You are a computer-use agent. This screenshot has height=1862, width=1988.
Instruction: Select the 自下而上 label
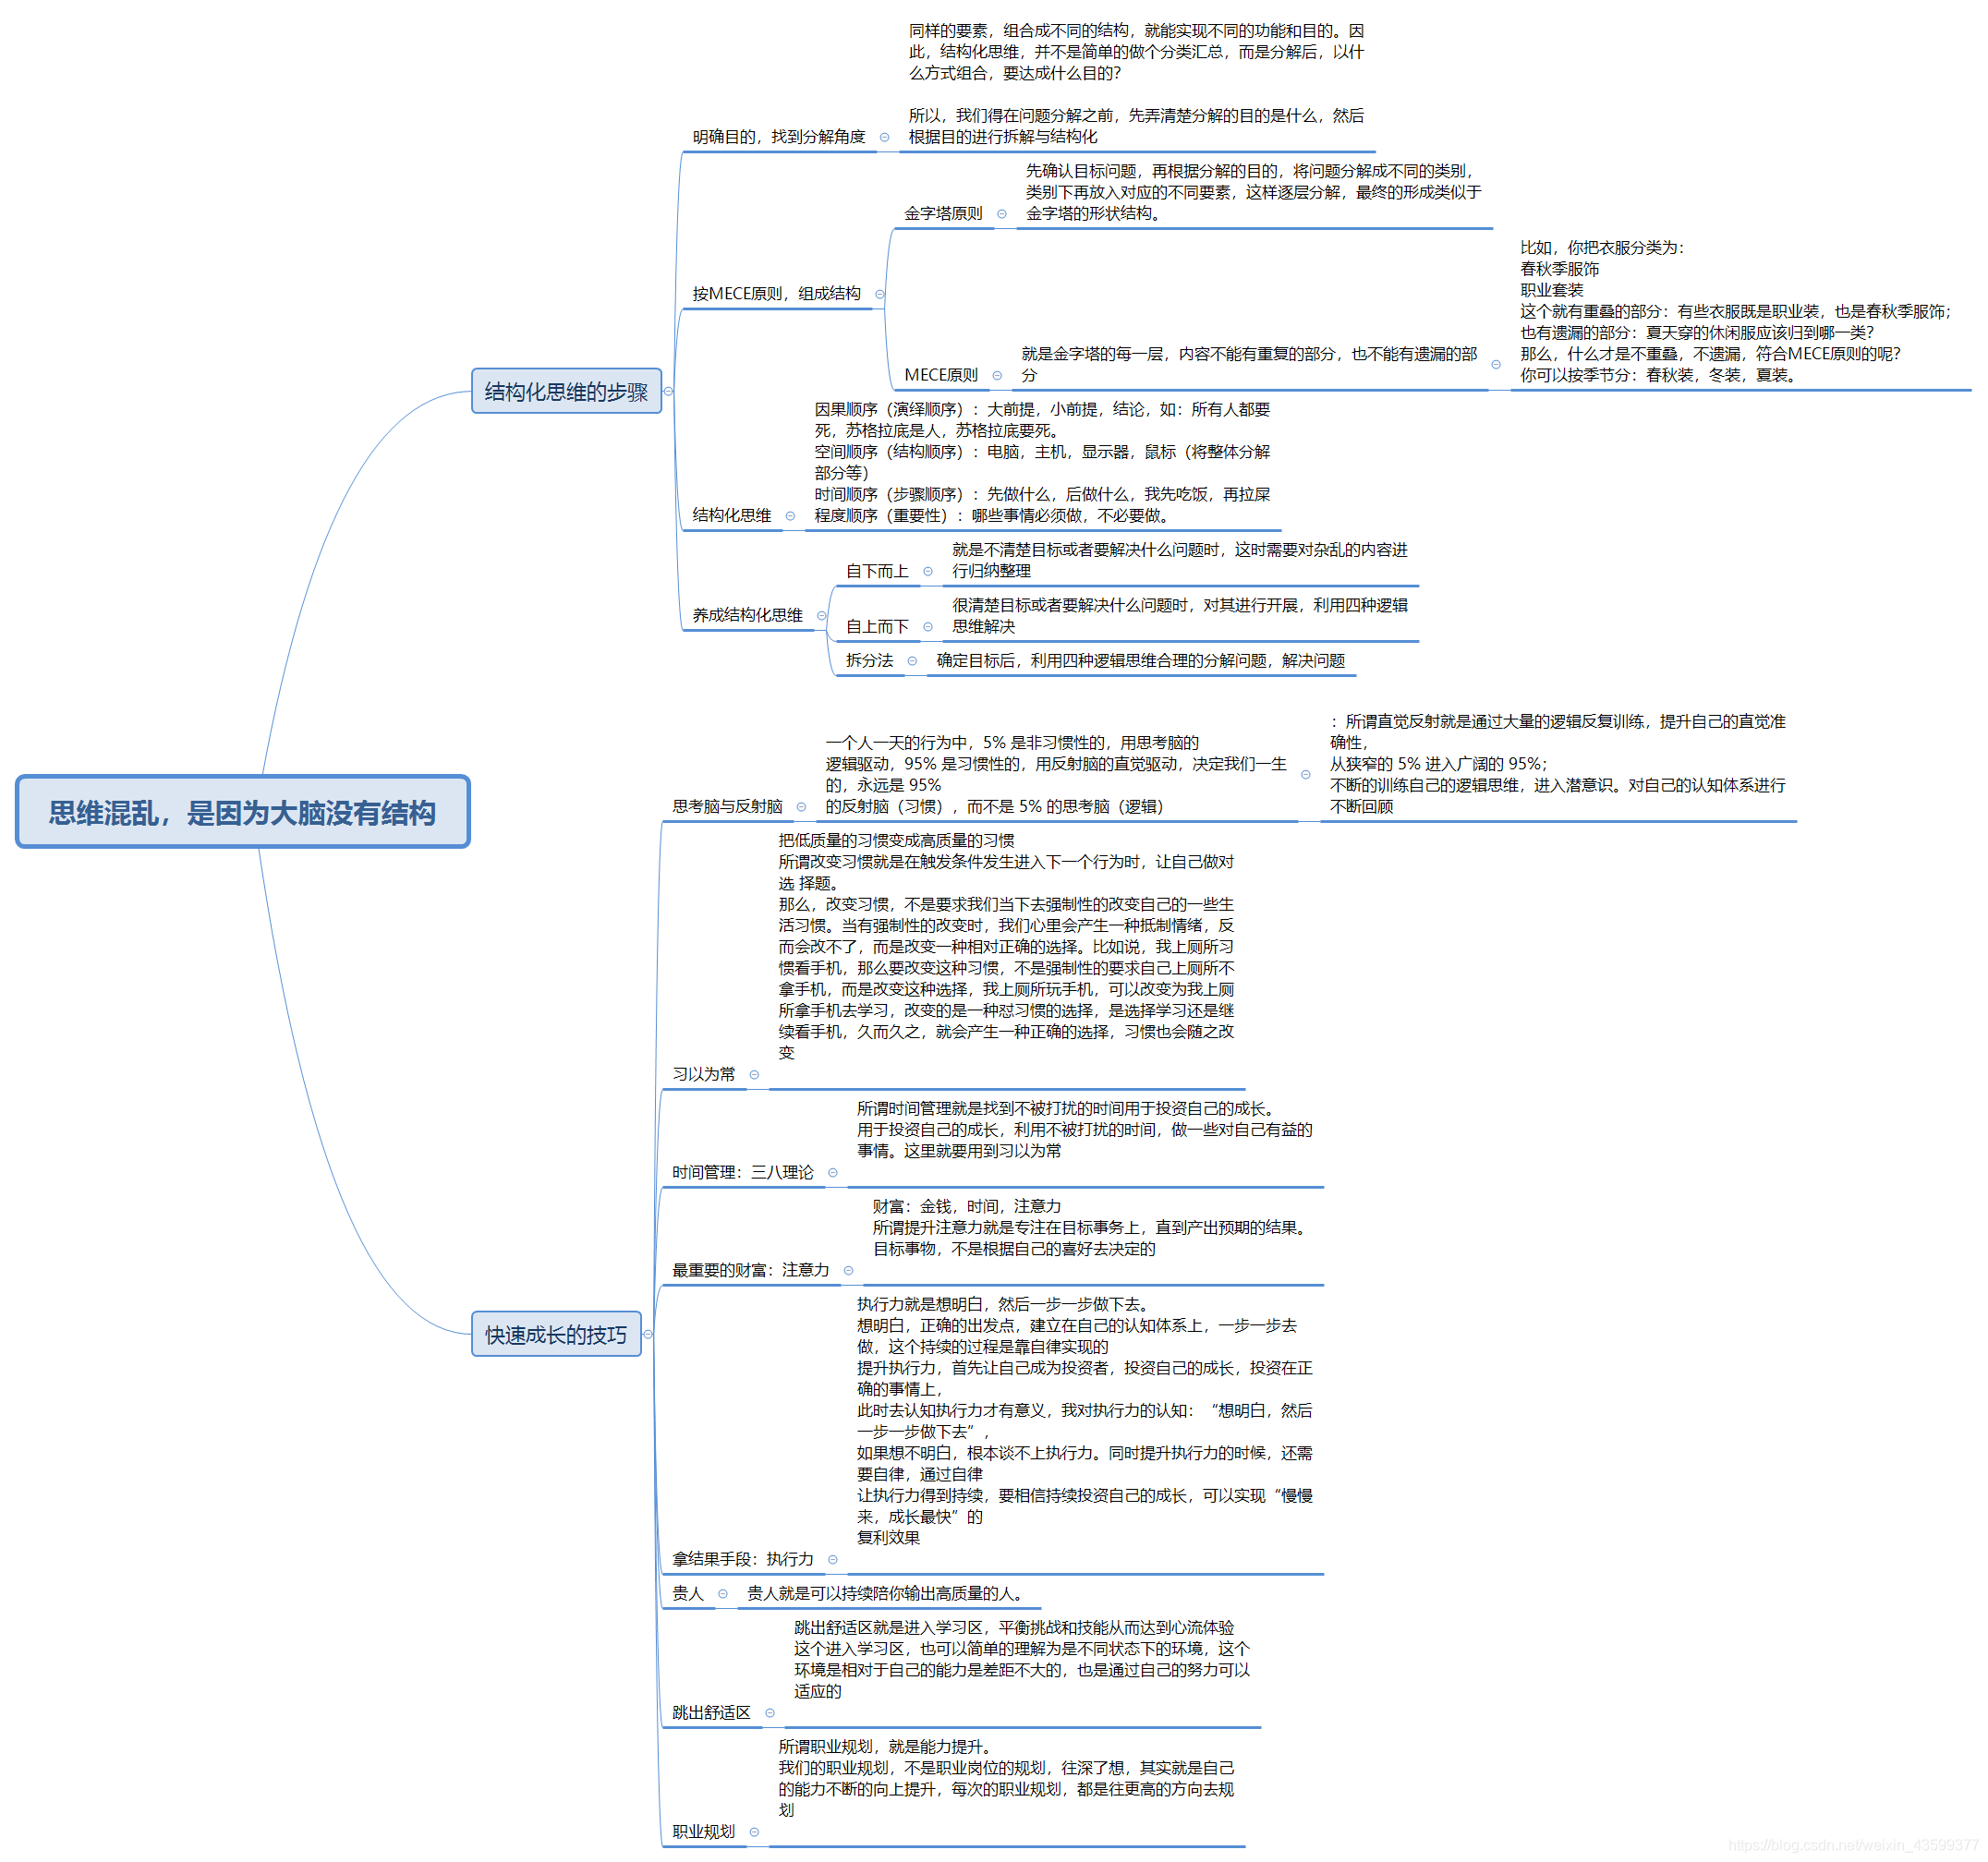tap(877, 571)
